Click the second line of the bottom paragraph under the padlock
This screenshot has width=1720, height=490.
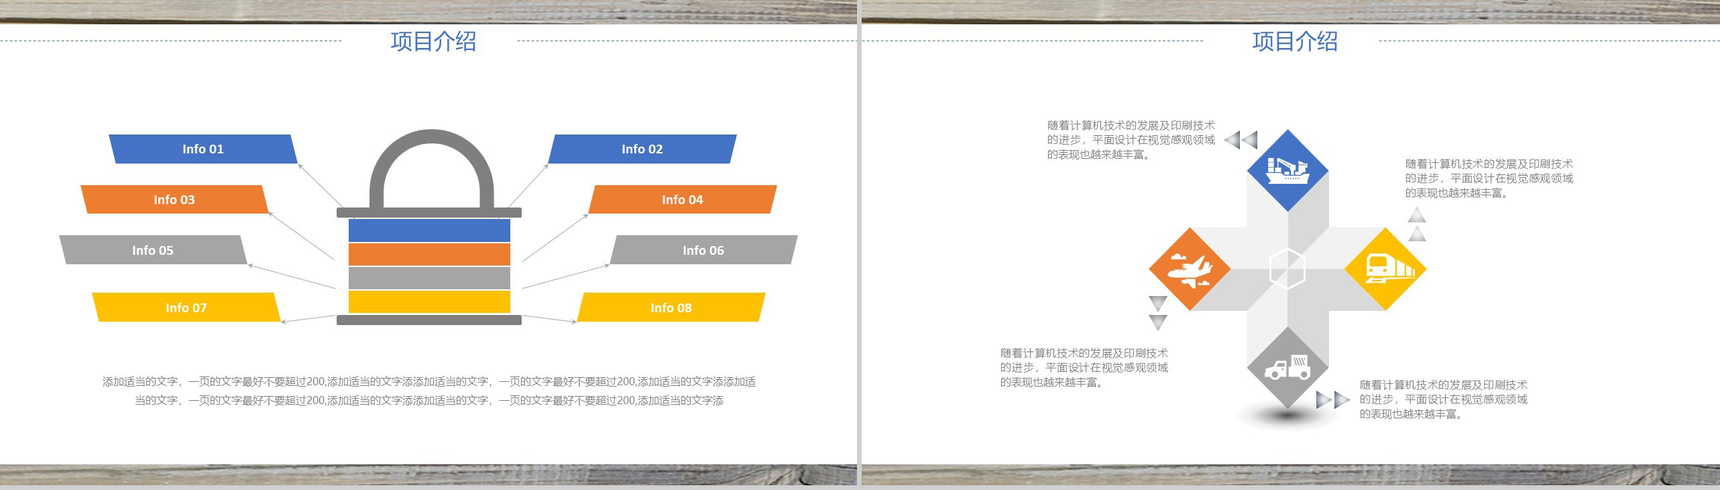click(429, 400)
